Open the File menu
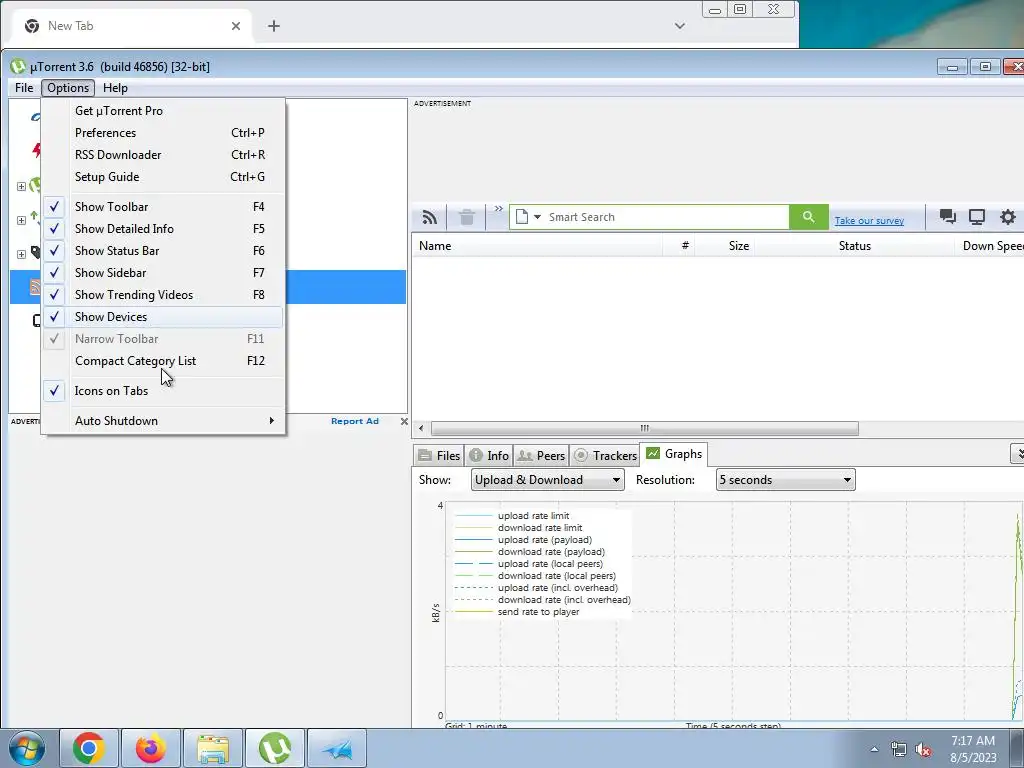Screen dimensions: 1024x768 point(24,88)
